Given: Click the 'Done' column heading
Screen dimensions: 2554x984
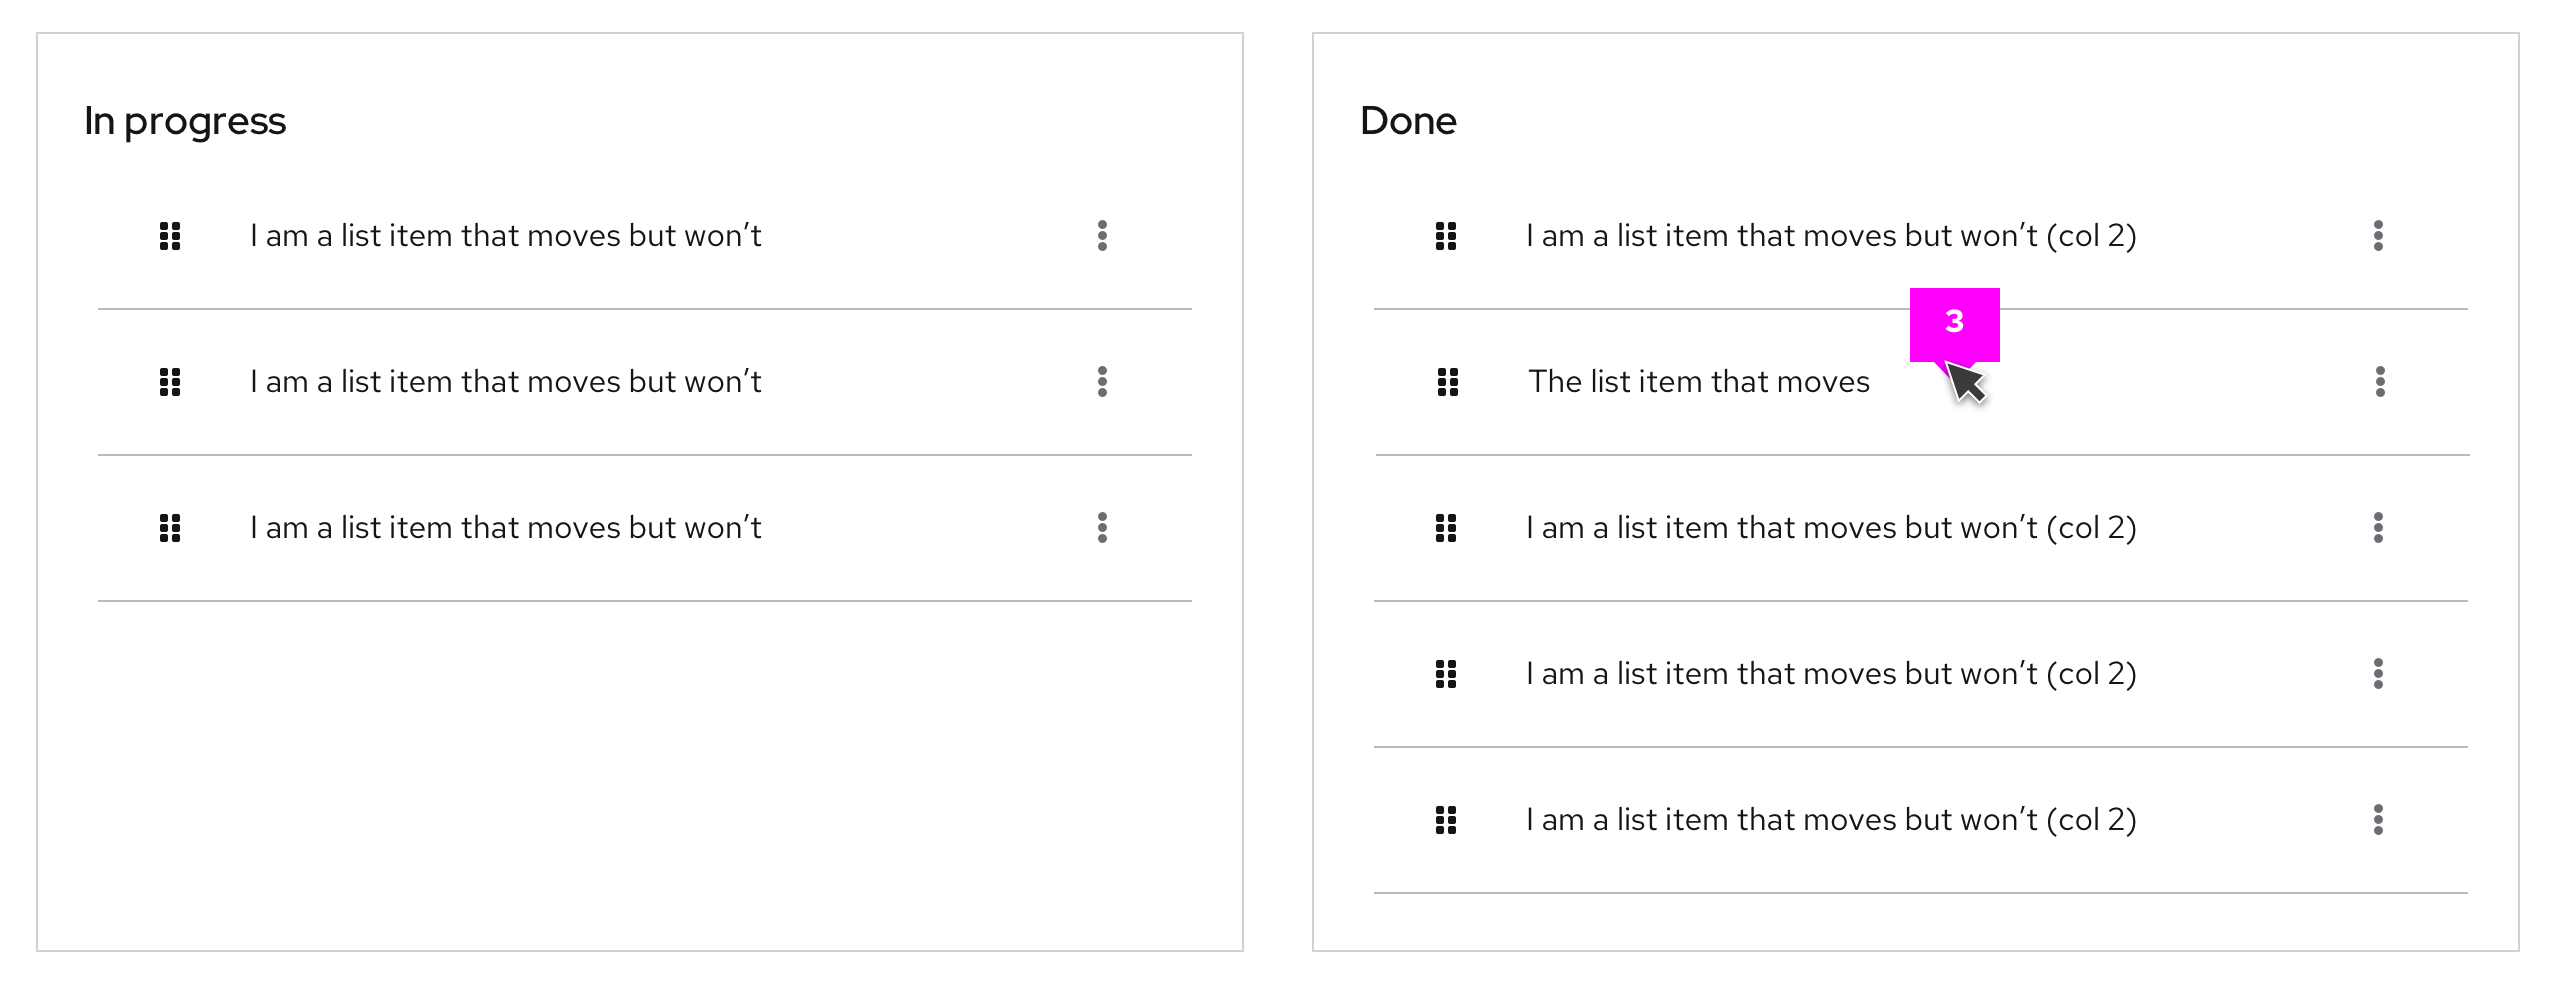Looking at the screenshot, I should pyautogui.click(x=1408, y=121).
